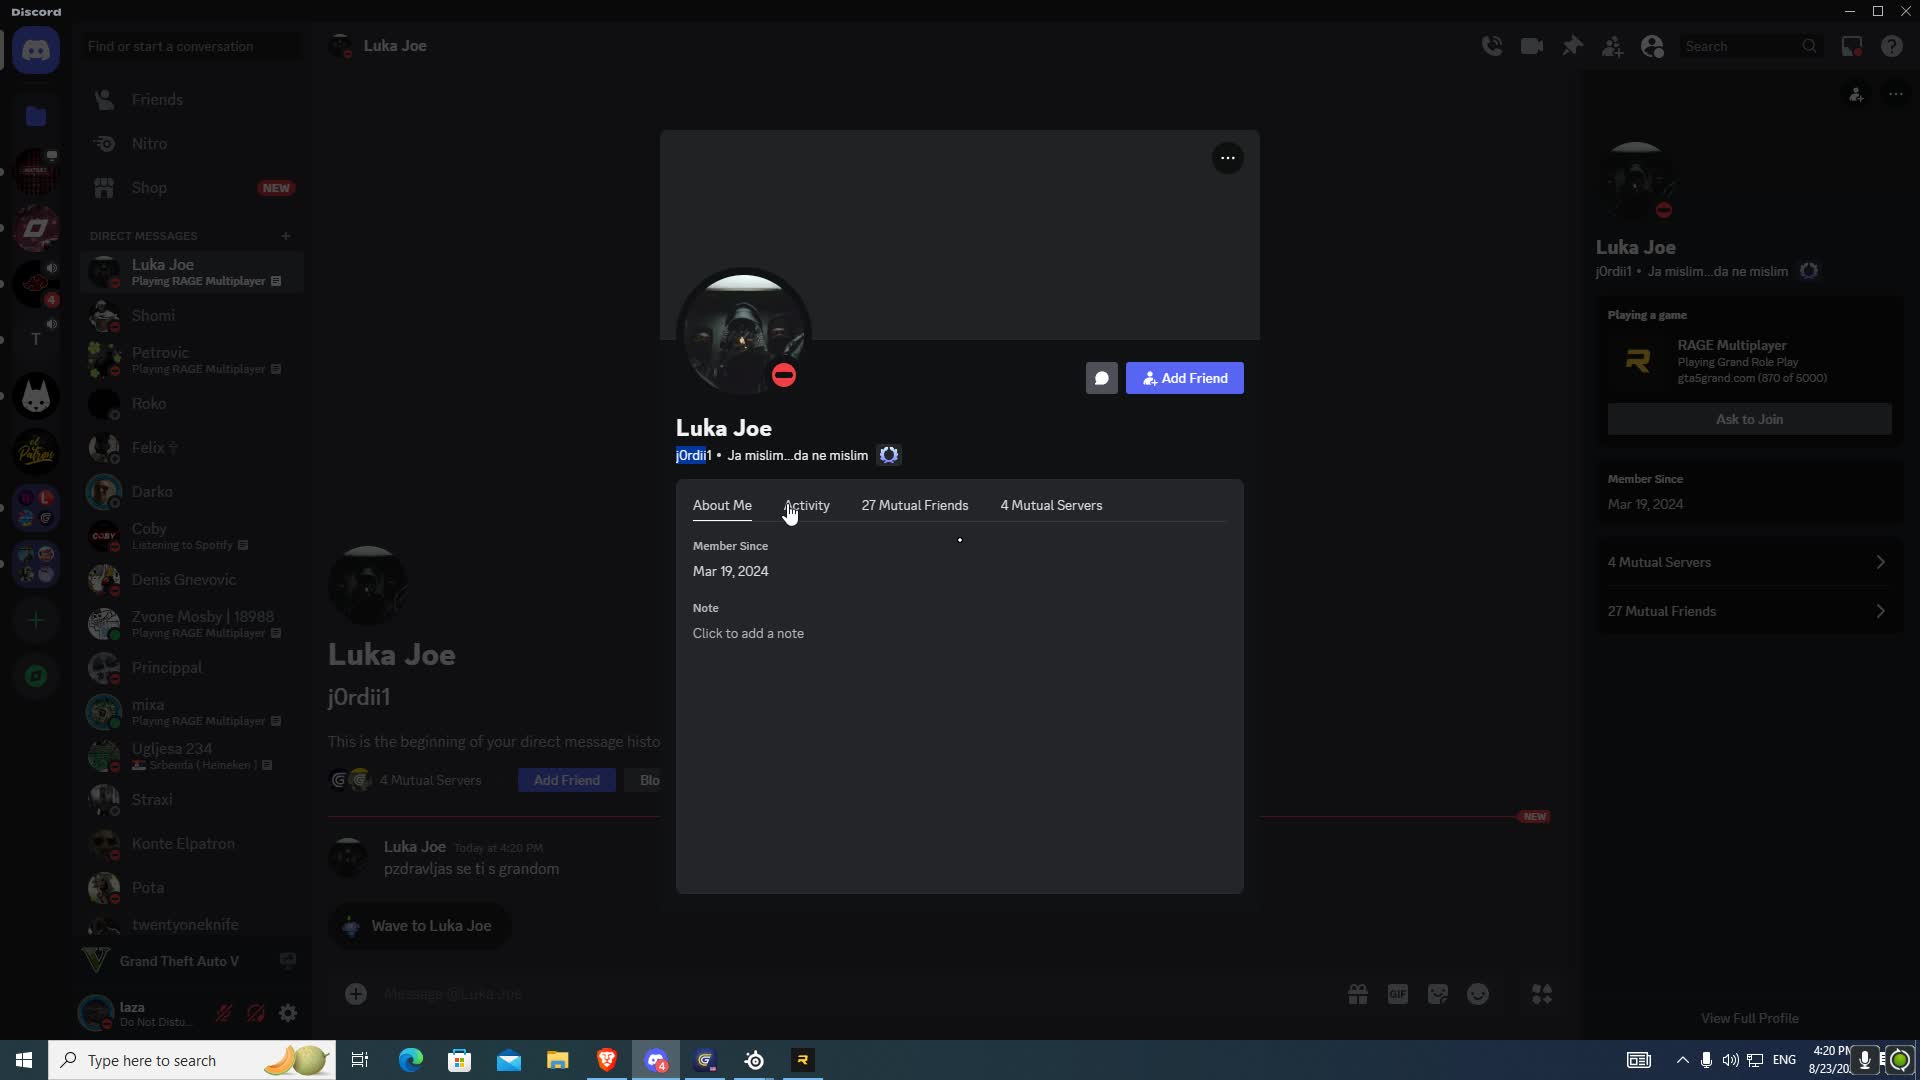The height and width of the screenshot is (1080, 1920).
Task: Open DM with Princippal
Action: (192, 668)
